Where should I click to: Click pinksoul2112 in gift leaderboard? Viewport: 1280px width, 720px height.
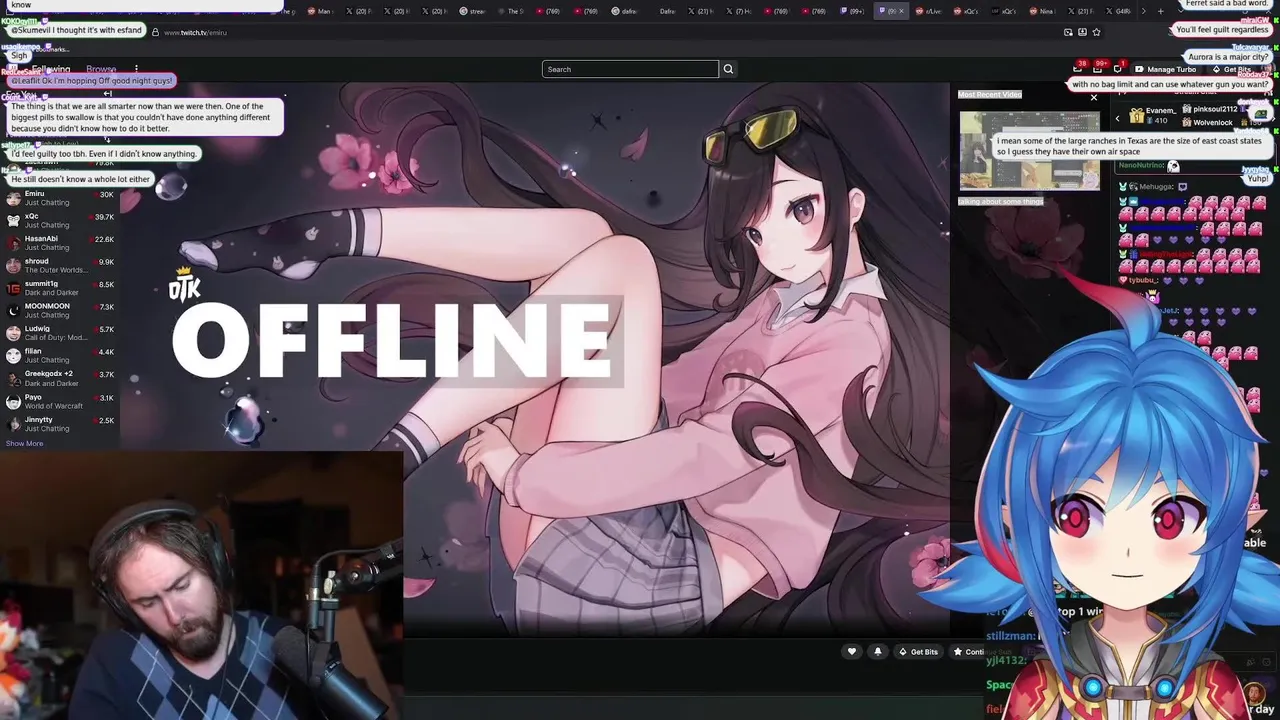[1209, 109]
